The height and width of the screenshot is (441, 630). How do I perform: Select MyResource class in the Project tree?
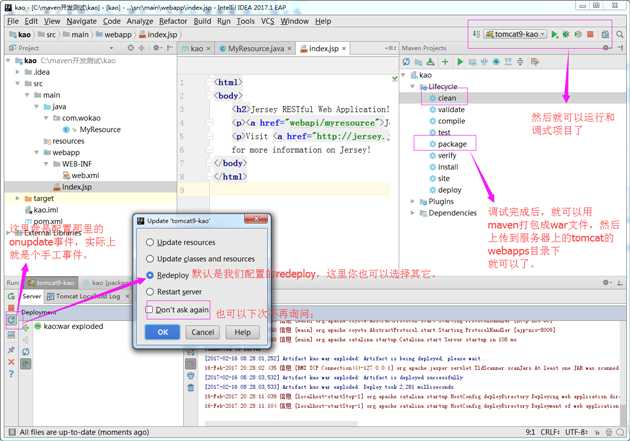point(100,130)
